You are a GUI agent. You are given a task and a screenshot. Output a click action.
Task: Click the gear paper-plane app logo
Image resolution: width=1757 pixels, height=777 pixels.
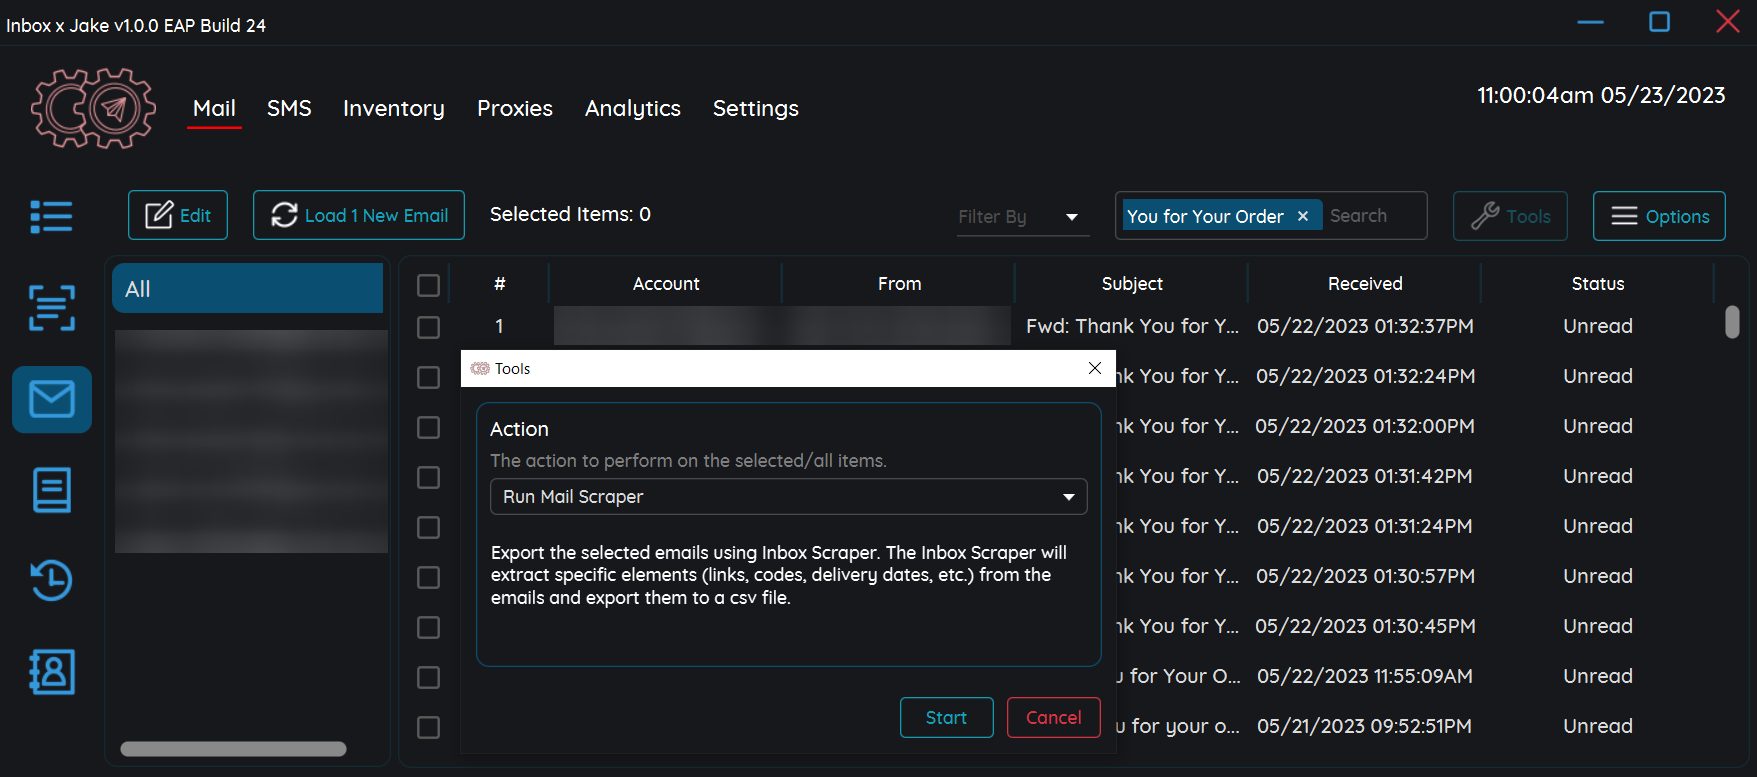click(93, 108)
